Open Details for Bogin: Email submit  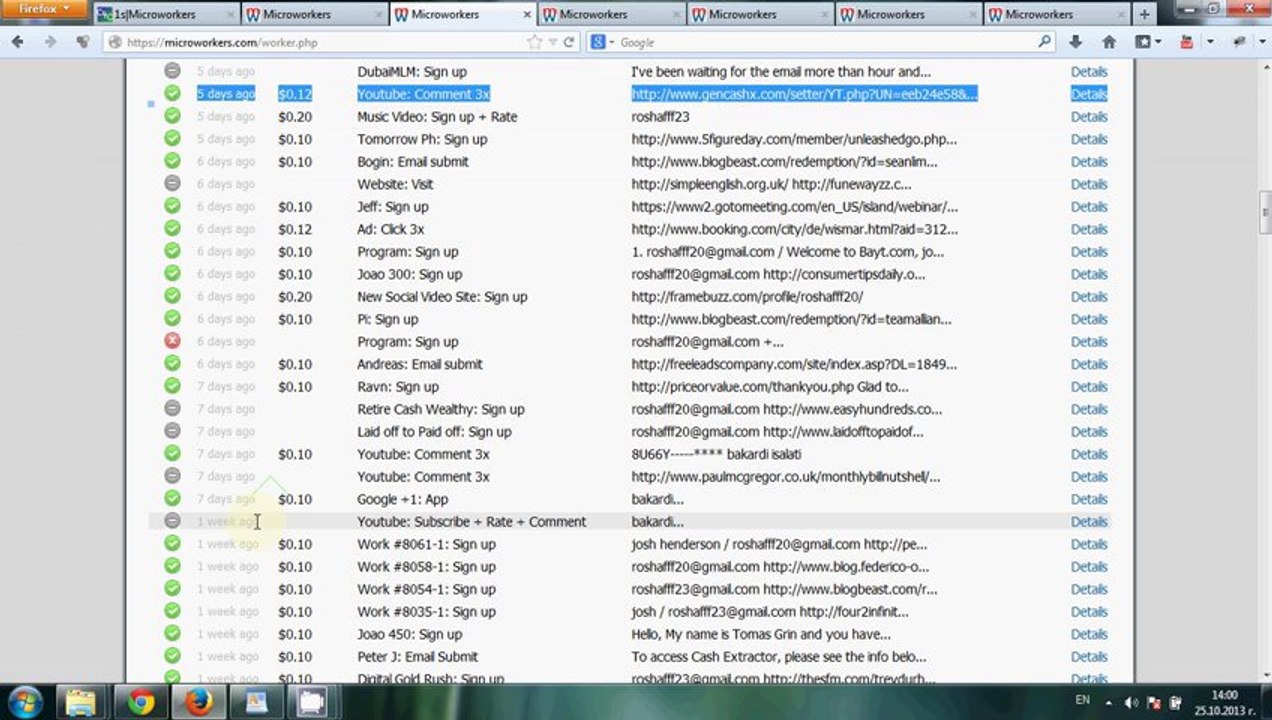click(x=1089, y=161)
